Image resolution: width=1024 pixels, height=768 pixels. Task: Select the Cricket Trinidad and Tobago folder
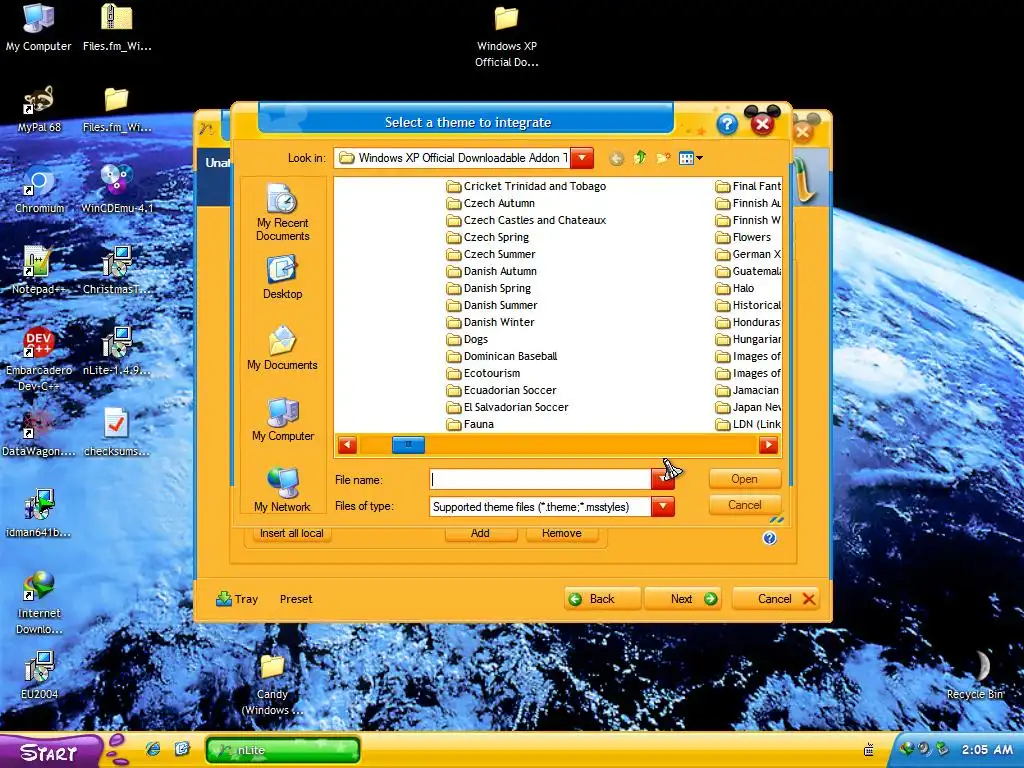[526, 186]
